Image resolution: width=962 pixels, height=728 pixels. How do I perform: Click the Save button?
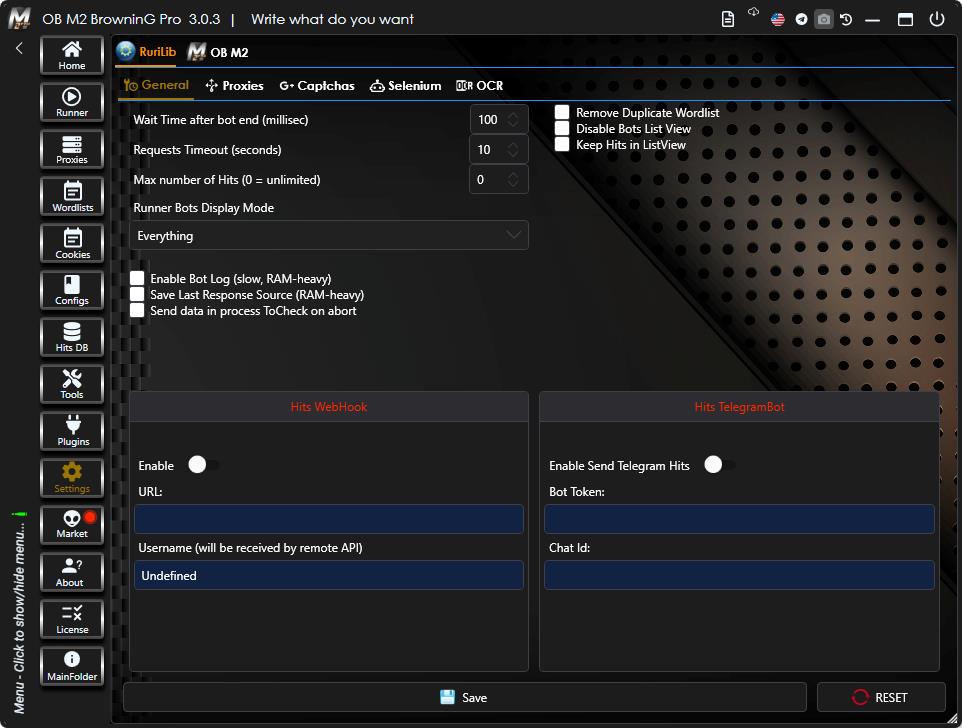(x=464, y=697)
